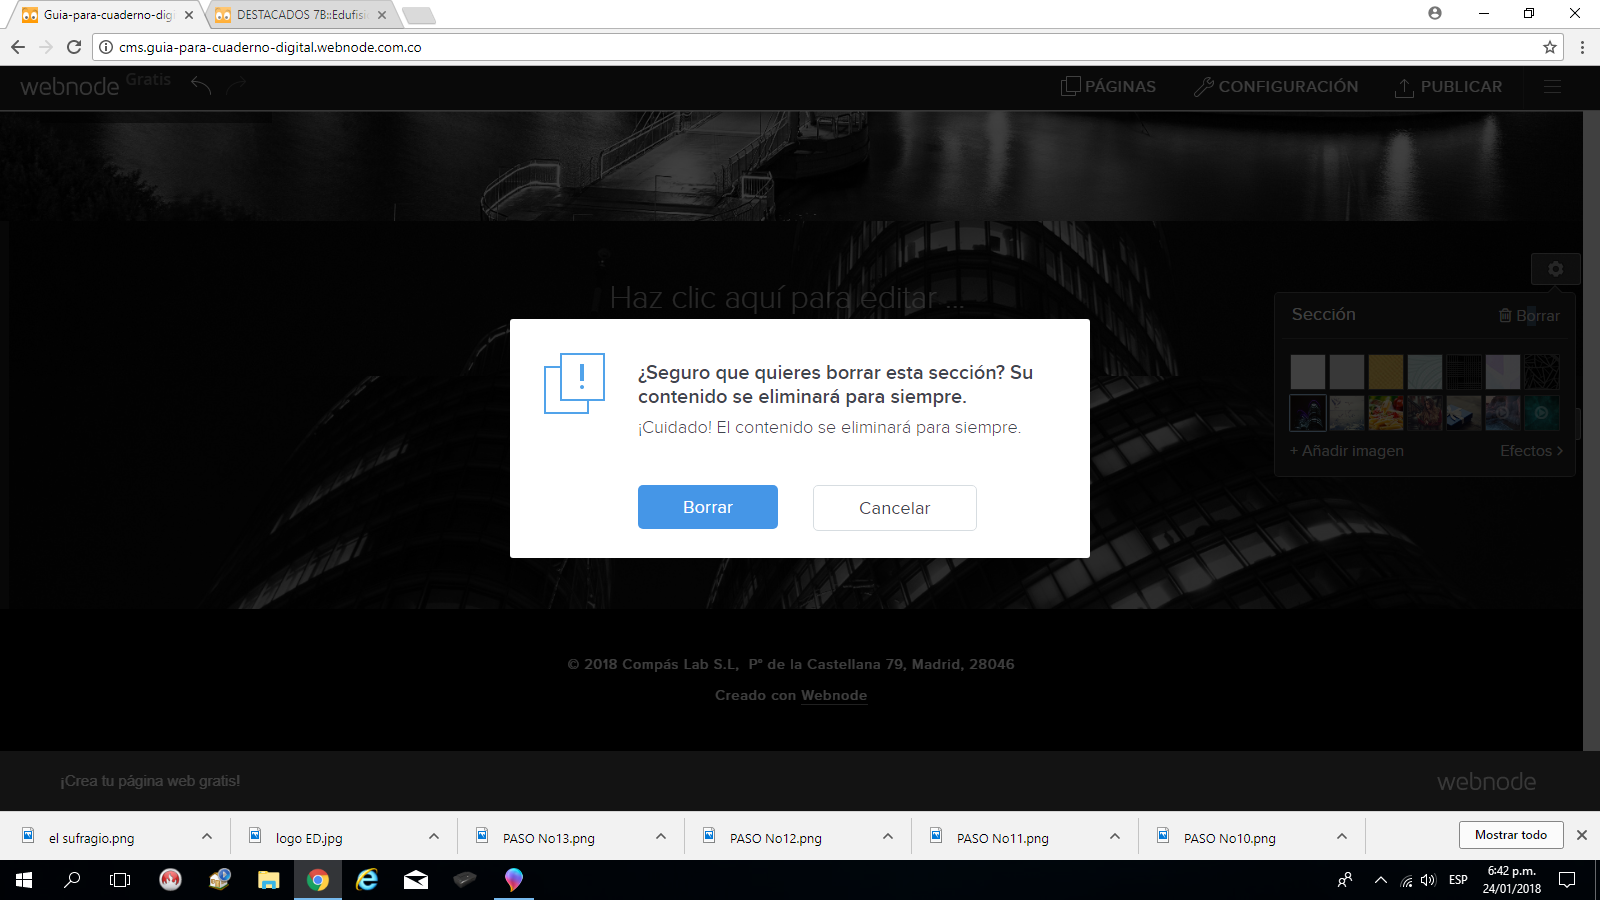Open Task View in the taskbar
The width and height of the screenshot is (1600, 900).
click(120, 880)
